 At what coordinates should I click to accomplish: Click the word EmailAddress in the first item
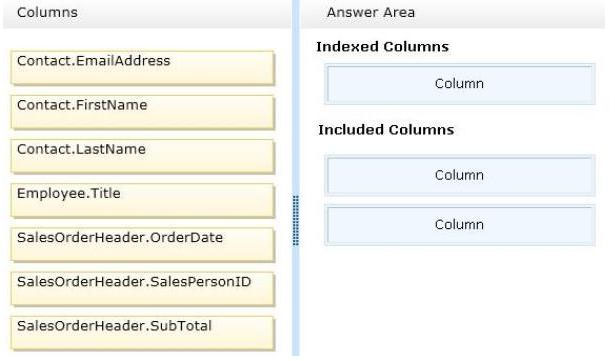coord(123,61)
